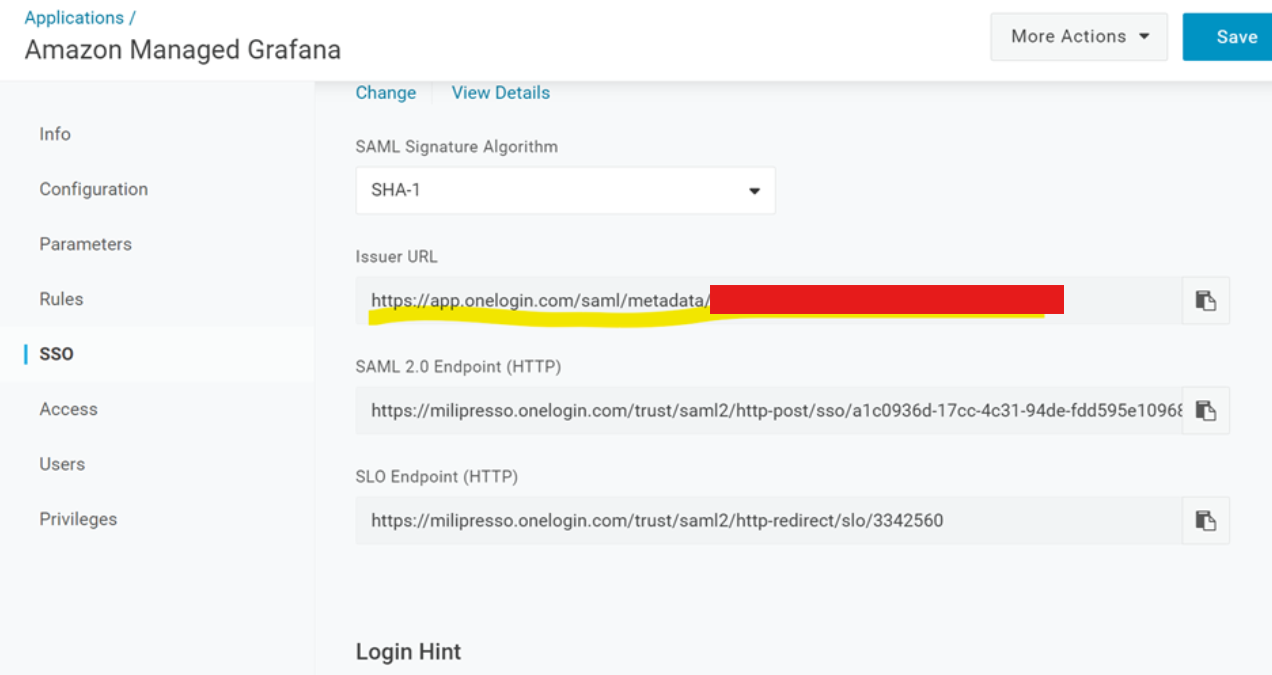Go to the Rules section
Viewport: 1272px width, 675px height.
click(x=61, y=299)
